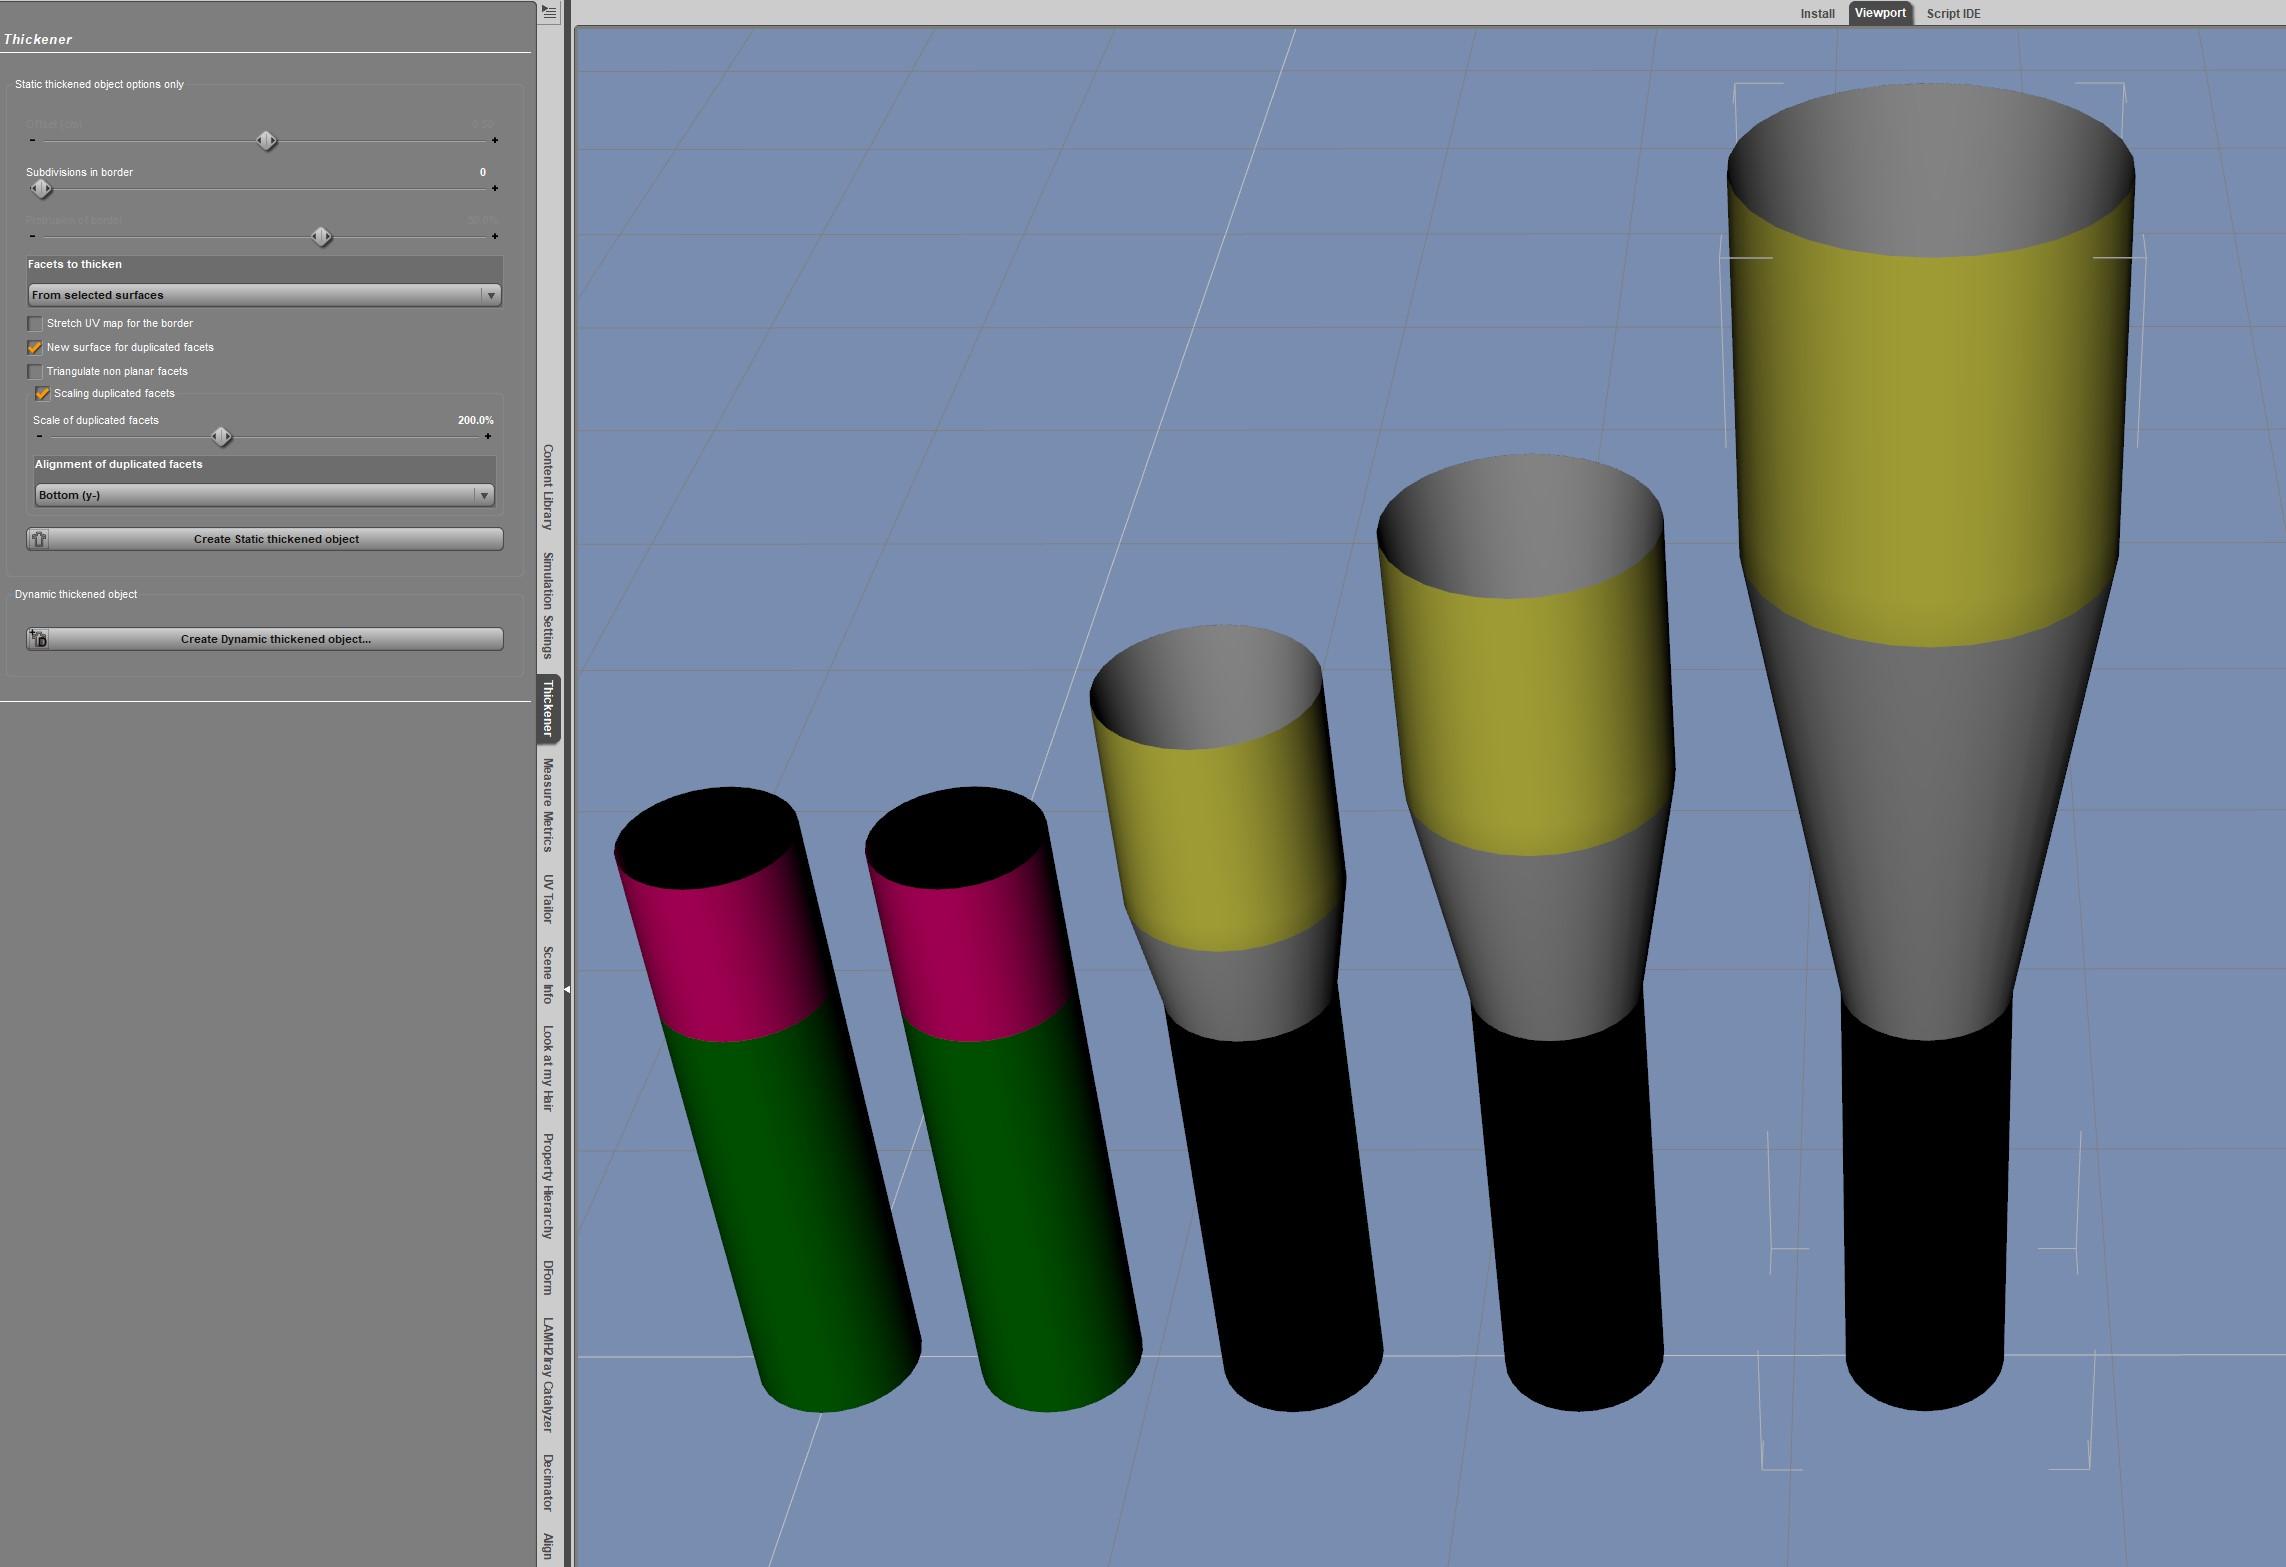Uncheck New surface for duplicated facets

35,348
